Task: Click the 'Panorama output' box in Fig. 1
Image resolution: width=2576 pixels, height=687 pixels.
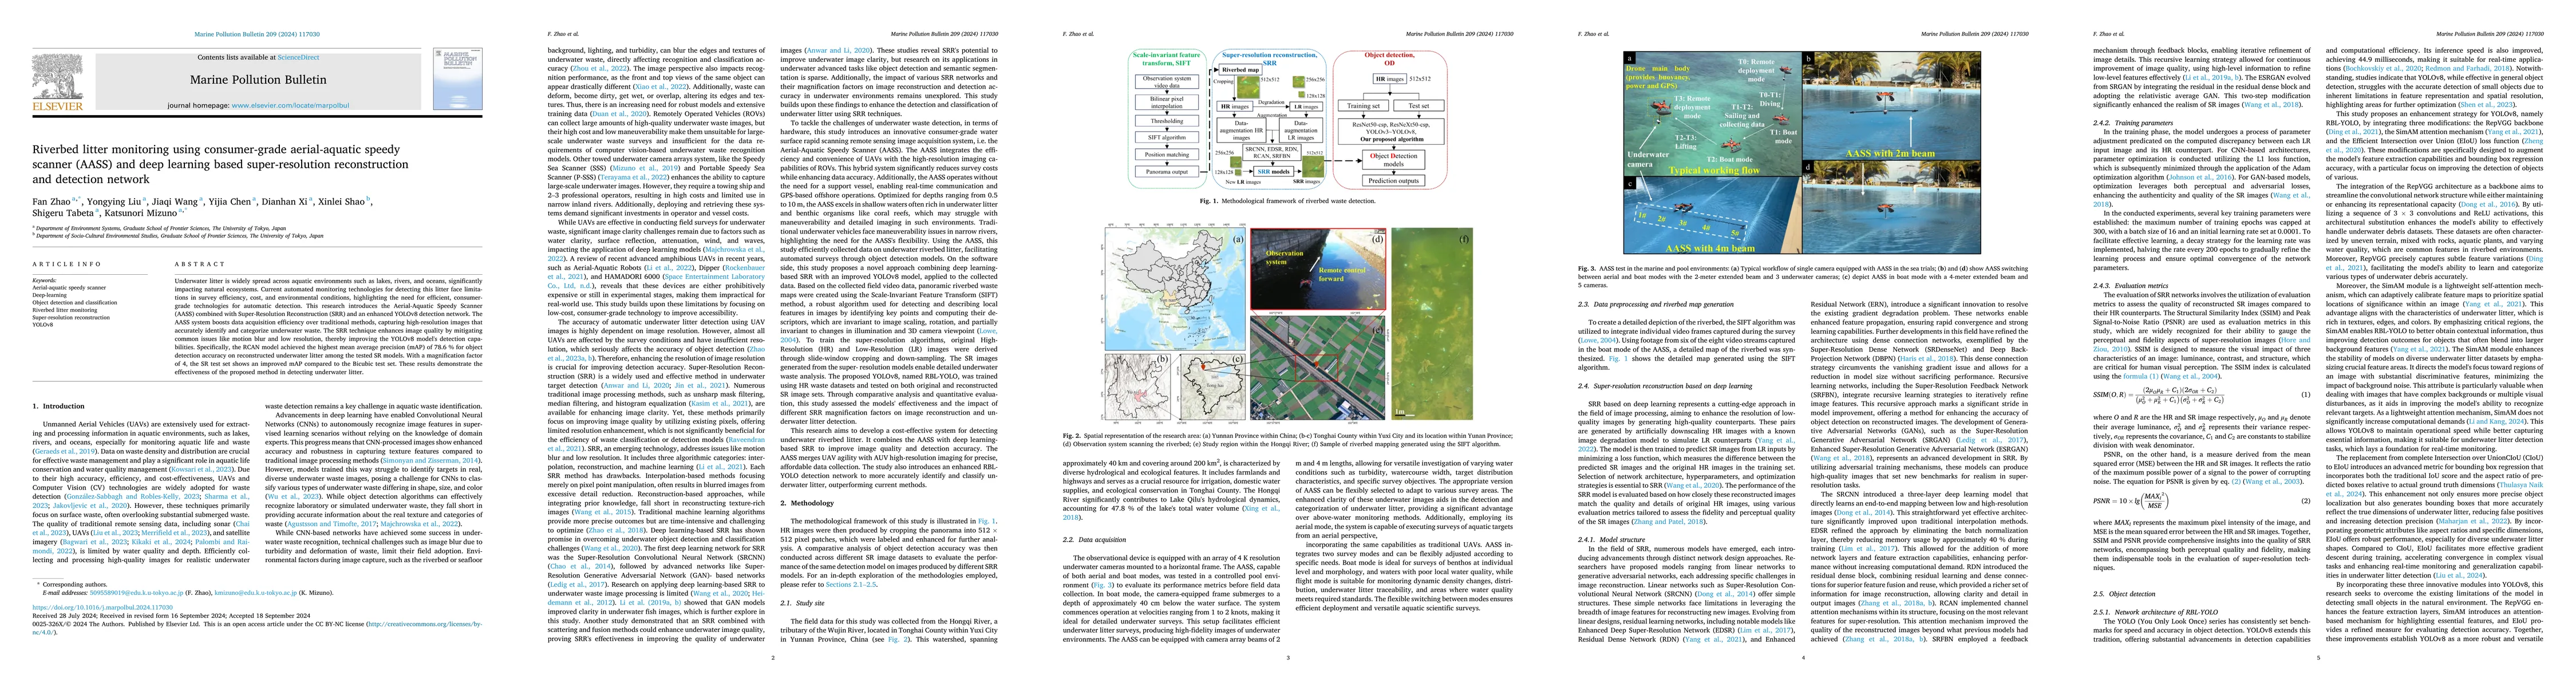Action: 1167,172
